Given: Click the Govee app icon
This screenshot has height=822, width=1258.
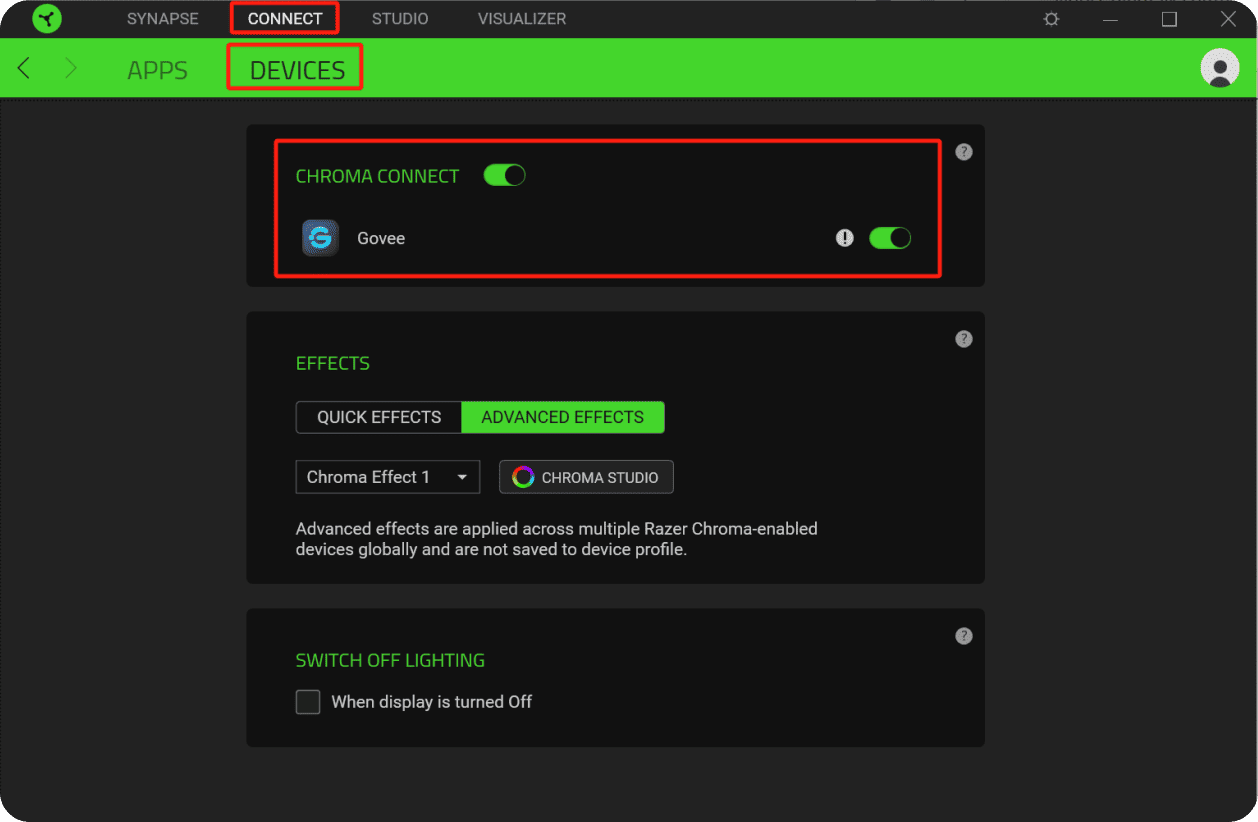Looking at the screenshot, I should tap(320, 238).
